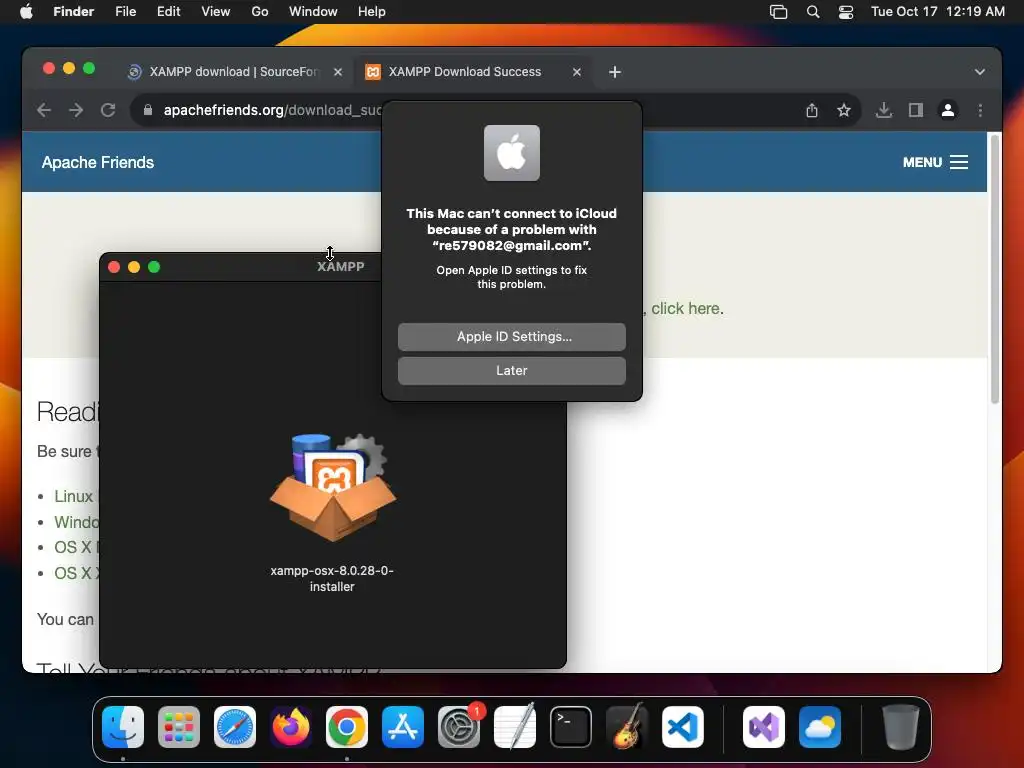Screen dimensions: 1024x768
Task: Minimize the XAMPP installer window
Action: click(x=134, y=267)
